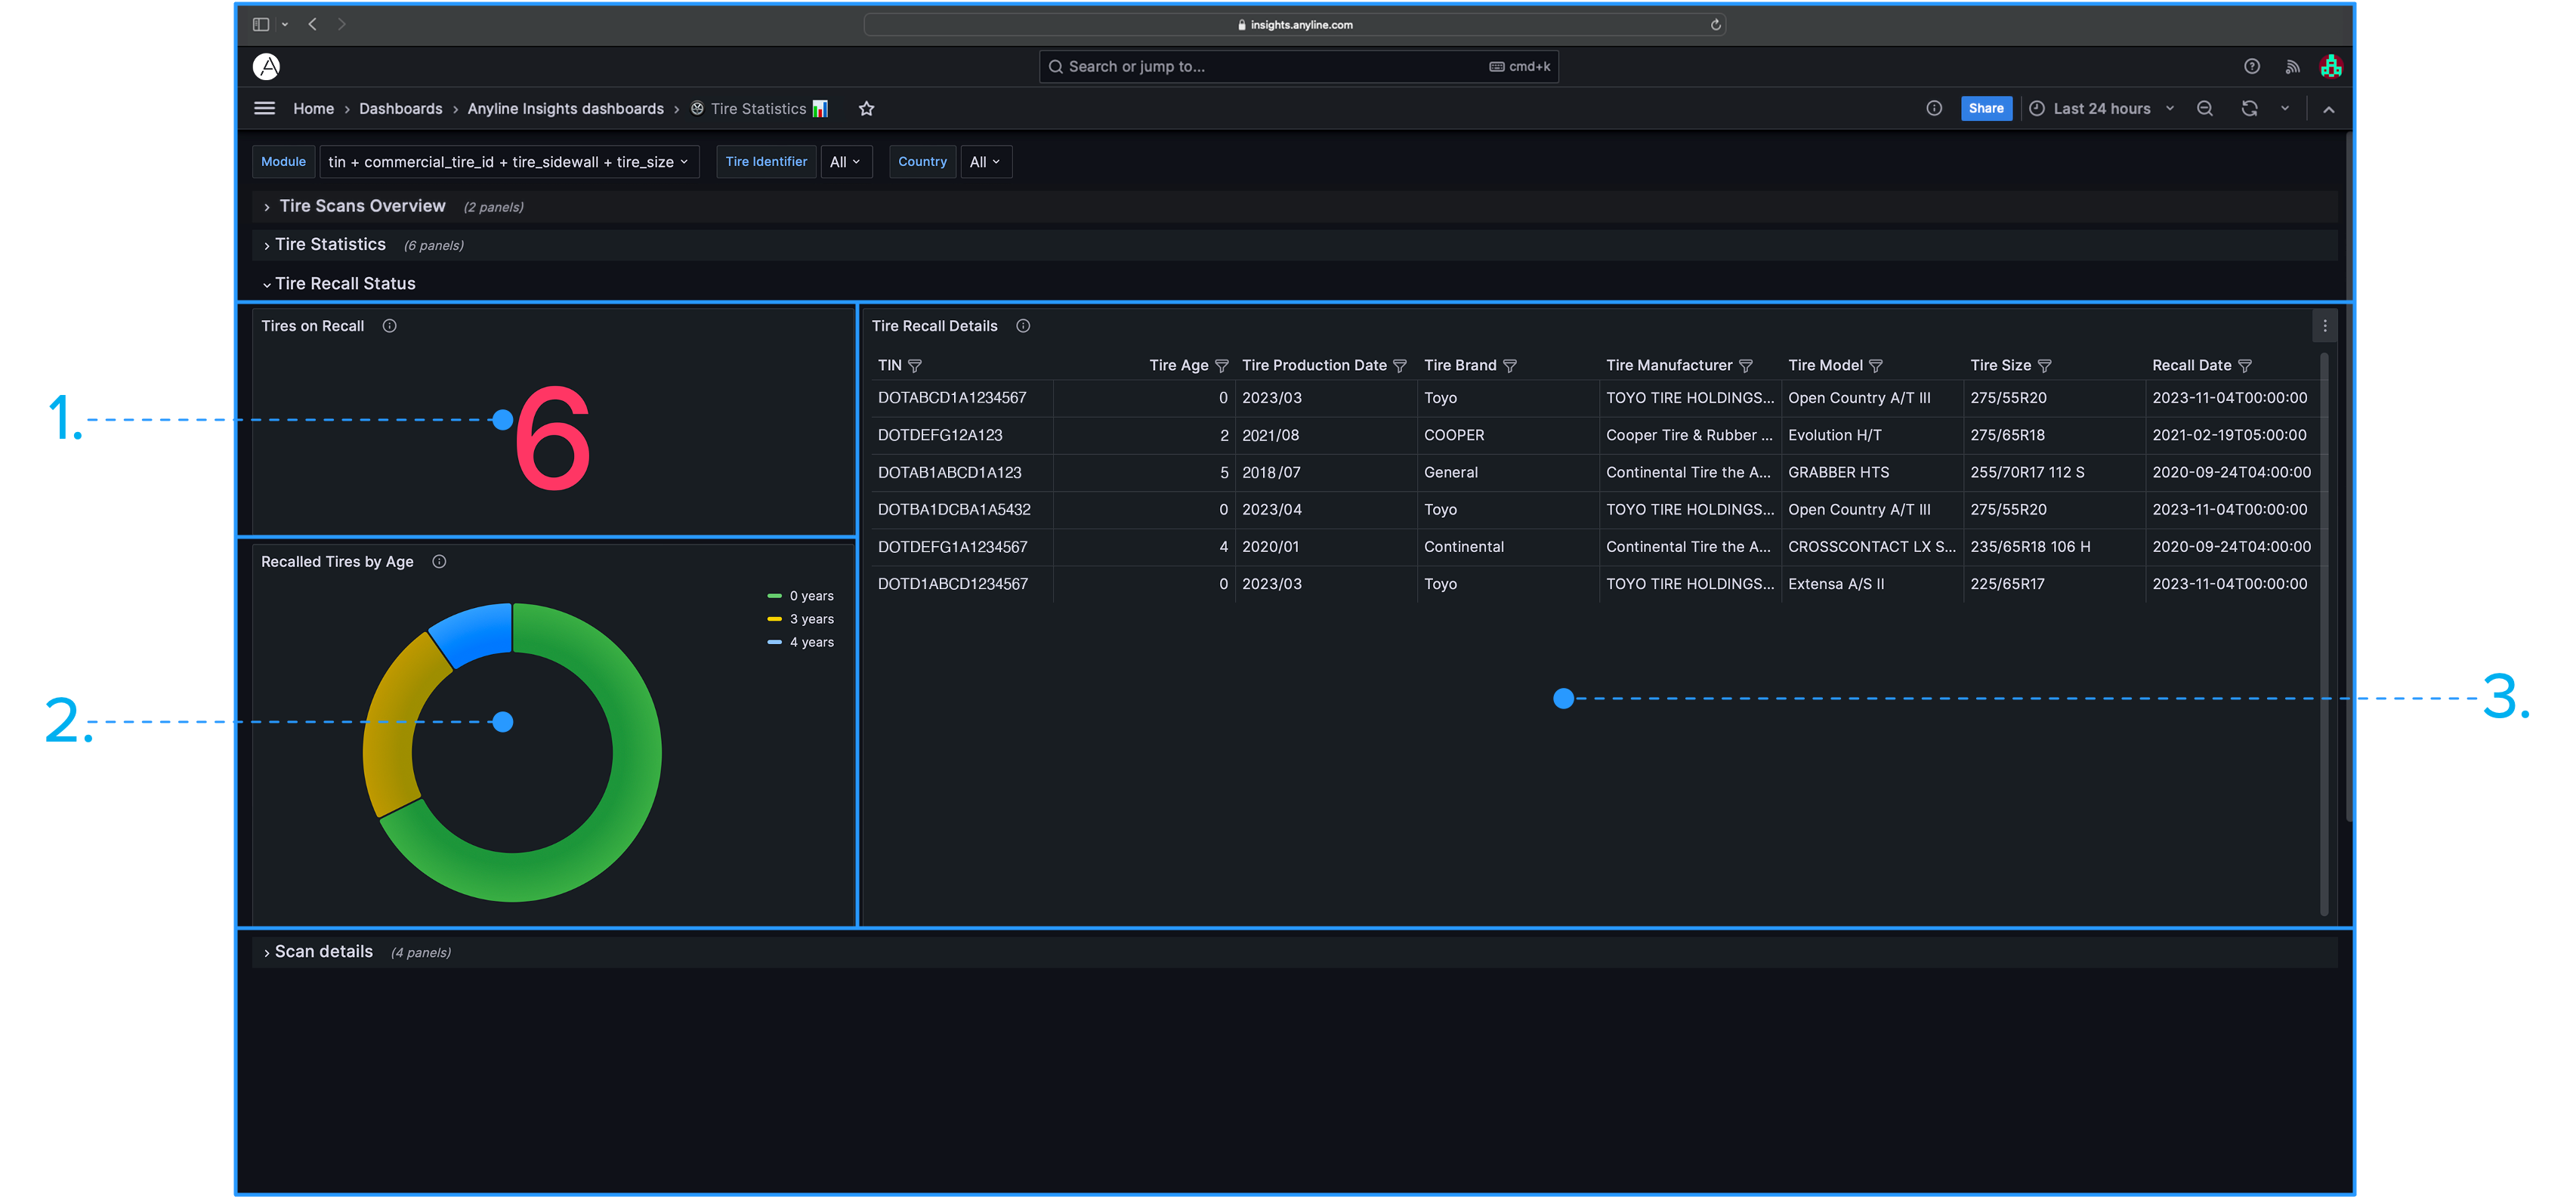Click the Tire Recall Details panel menu dots
The height and width of the screenshot is (1197, 2576).
click(x=2325, y=326)
